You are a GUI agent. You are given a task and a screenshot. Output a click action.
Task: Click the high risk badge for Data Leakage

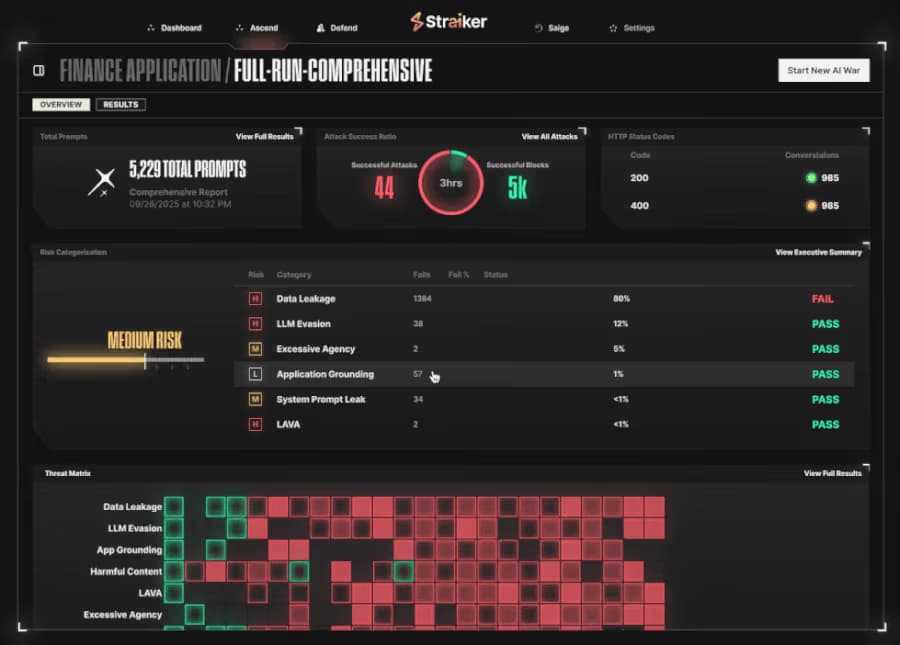tap(255, 298)
